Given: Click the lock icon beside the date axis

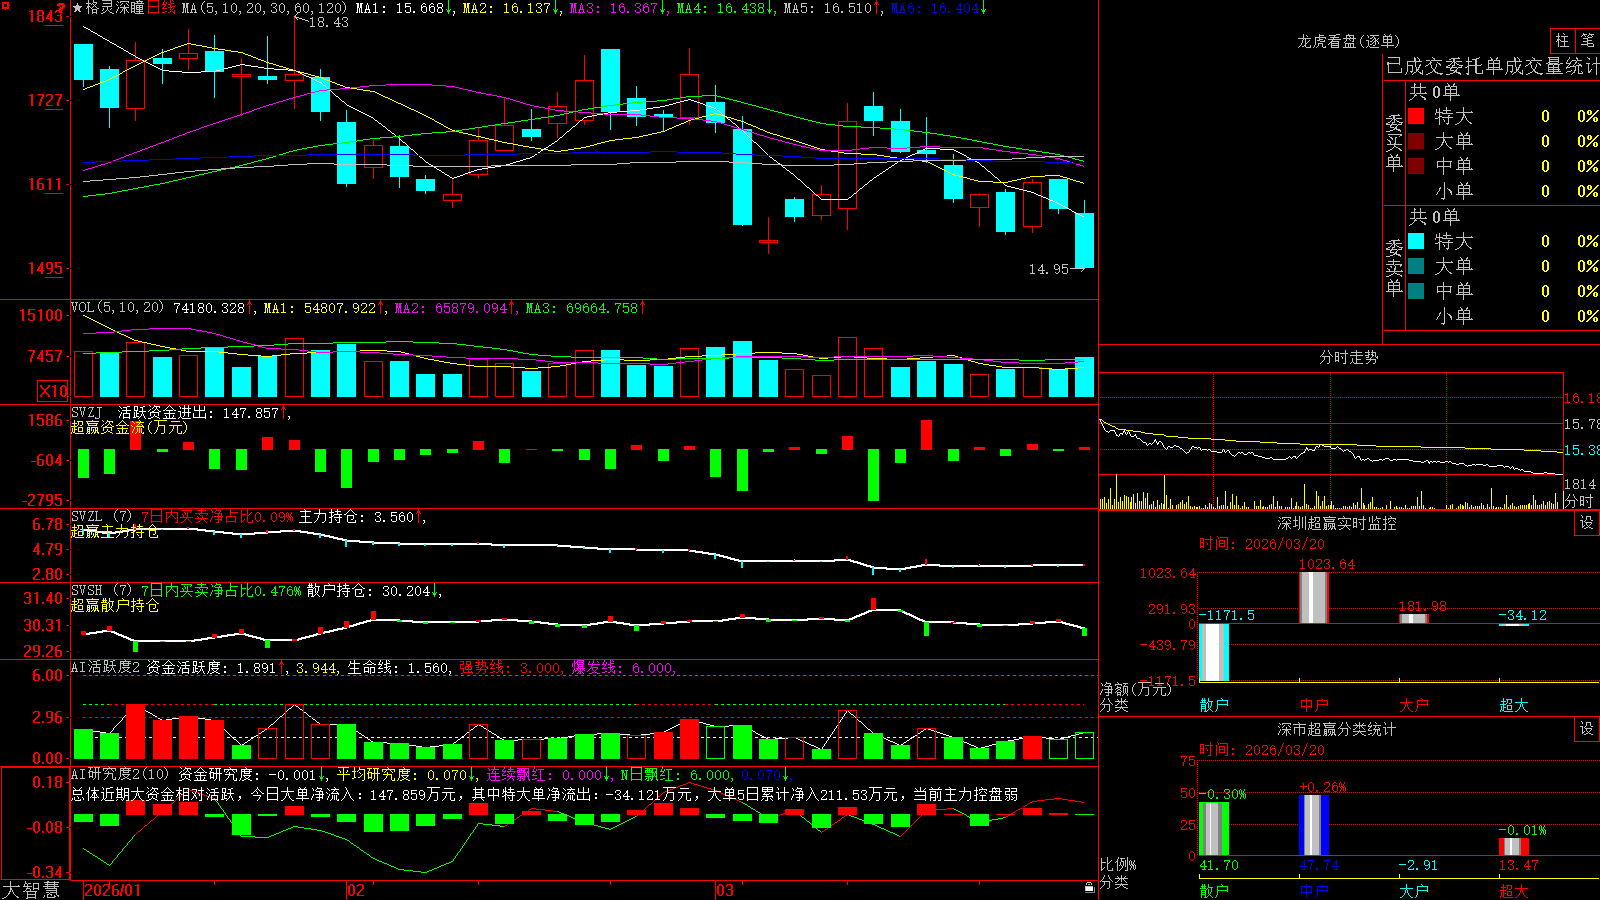Looking at the screenshot, I should pyautogui.click(x=1090, y=888).
